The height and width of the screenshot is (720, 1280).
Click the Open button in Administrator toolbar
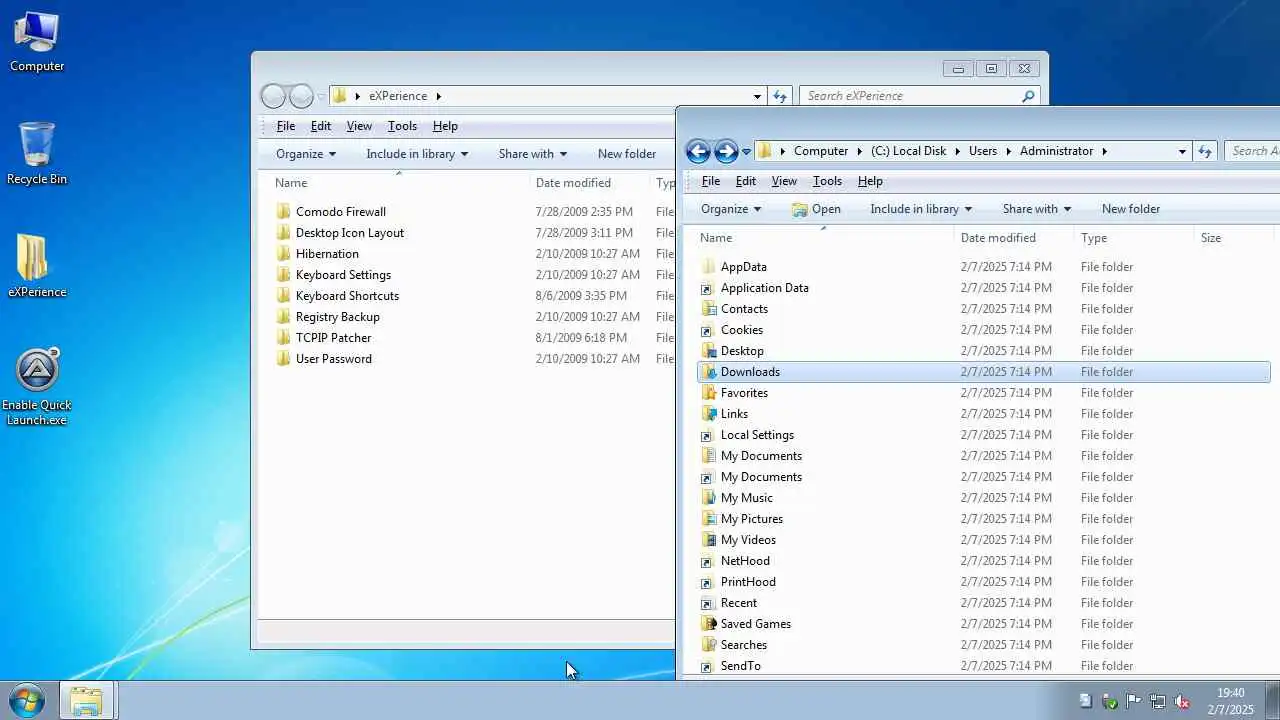click(x=816, y=209)
